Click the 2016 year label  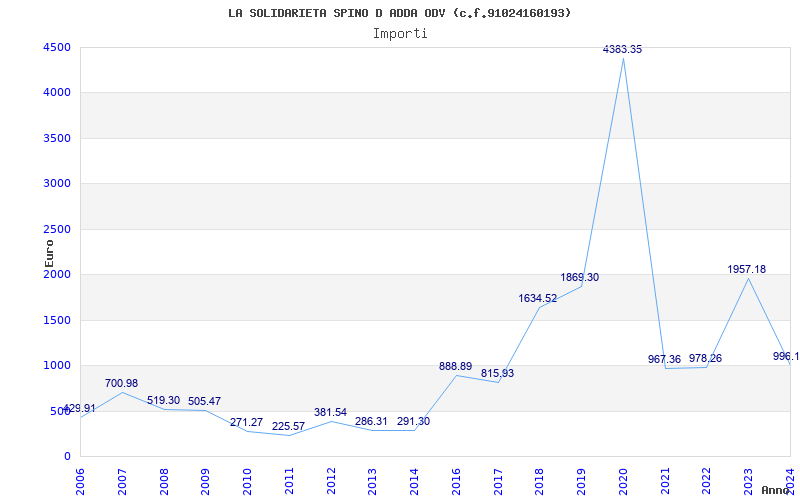[456, 482]
